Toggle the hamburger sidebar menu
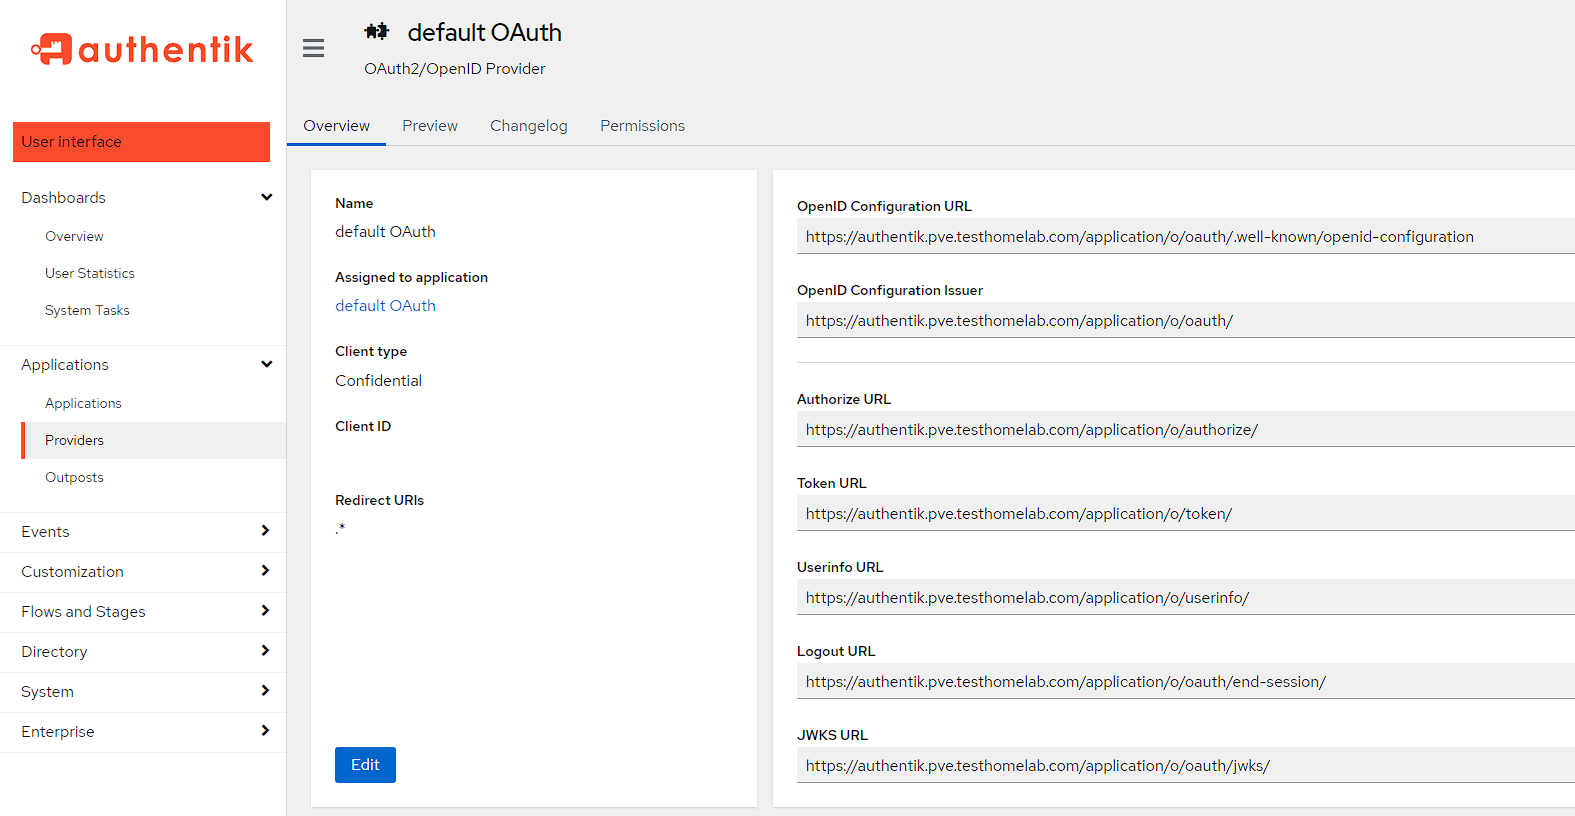This screenshot has width=1575, height=816. [x=313, y=48]
